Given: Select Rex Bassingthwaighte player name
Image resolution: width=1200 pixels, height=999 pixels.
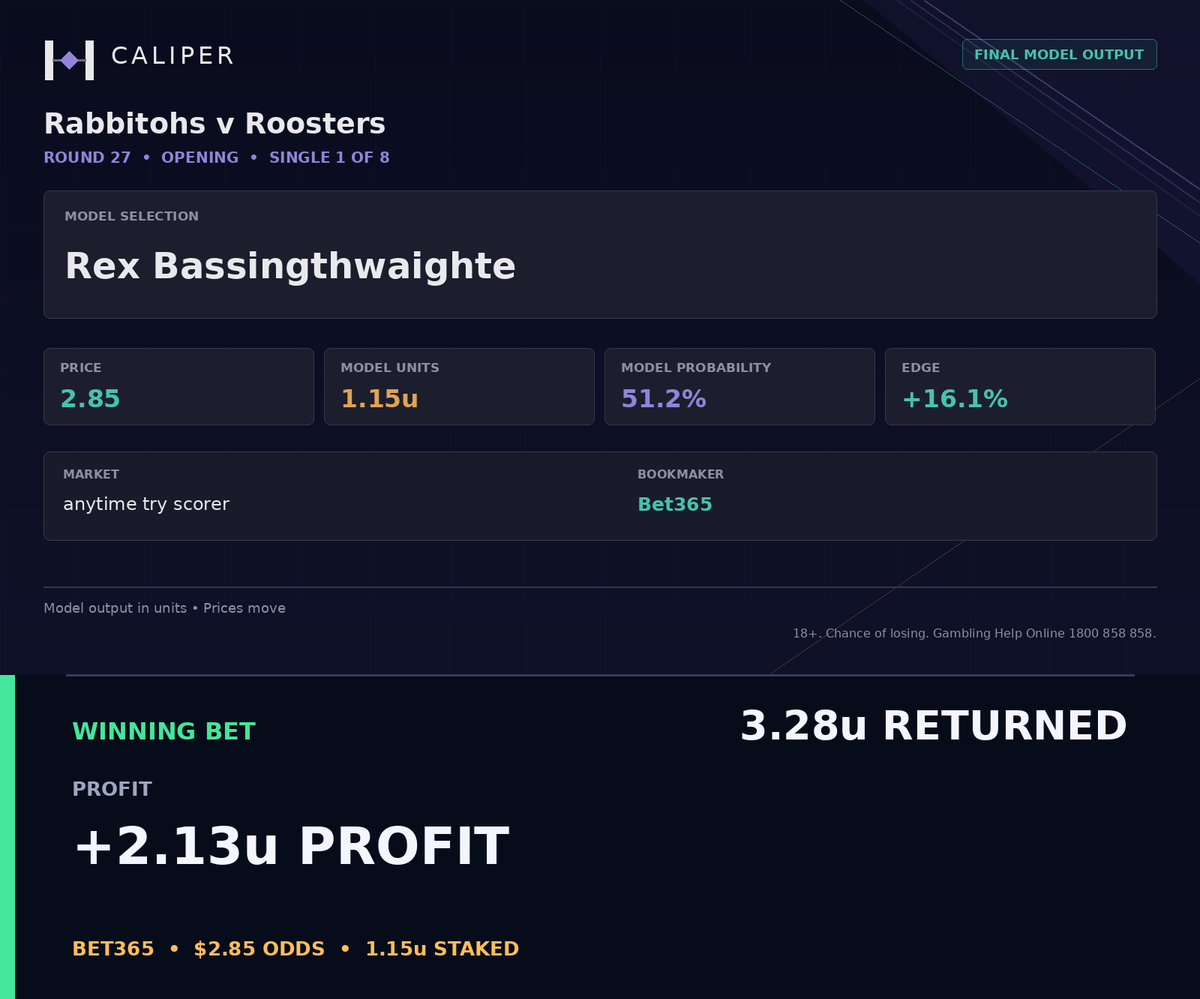Looking at the screenshot, I should [290, 267].
